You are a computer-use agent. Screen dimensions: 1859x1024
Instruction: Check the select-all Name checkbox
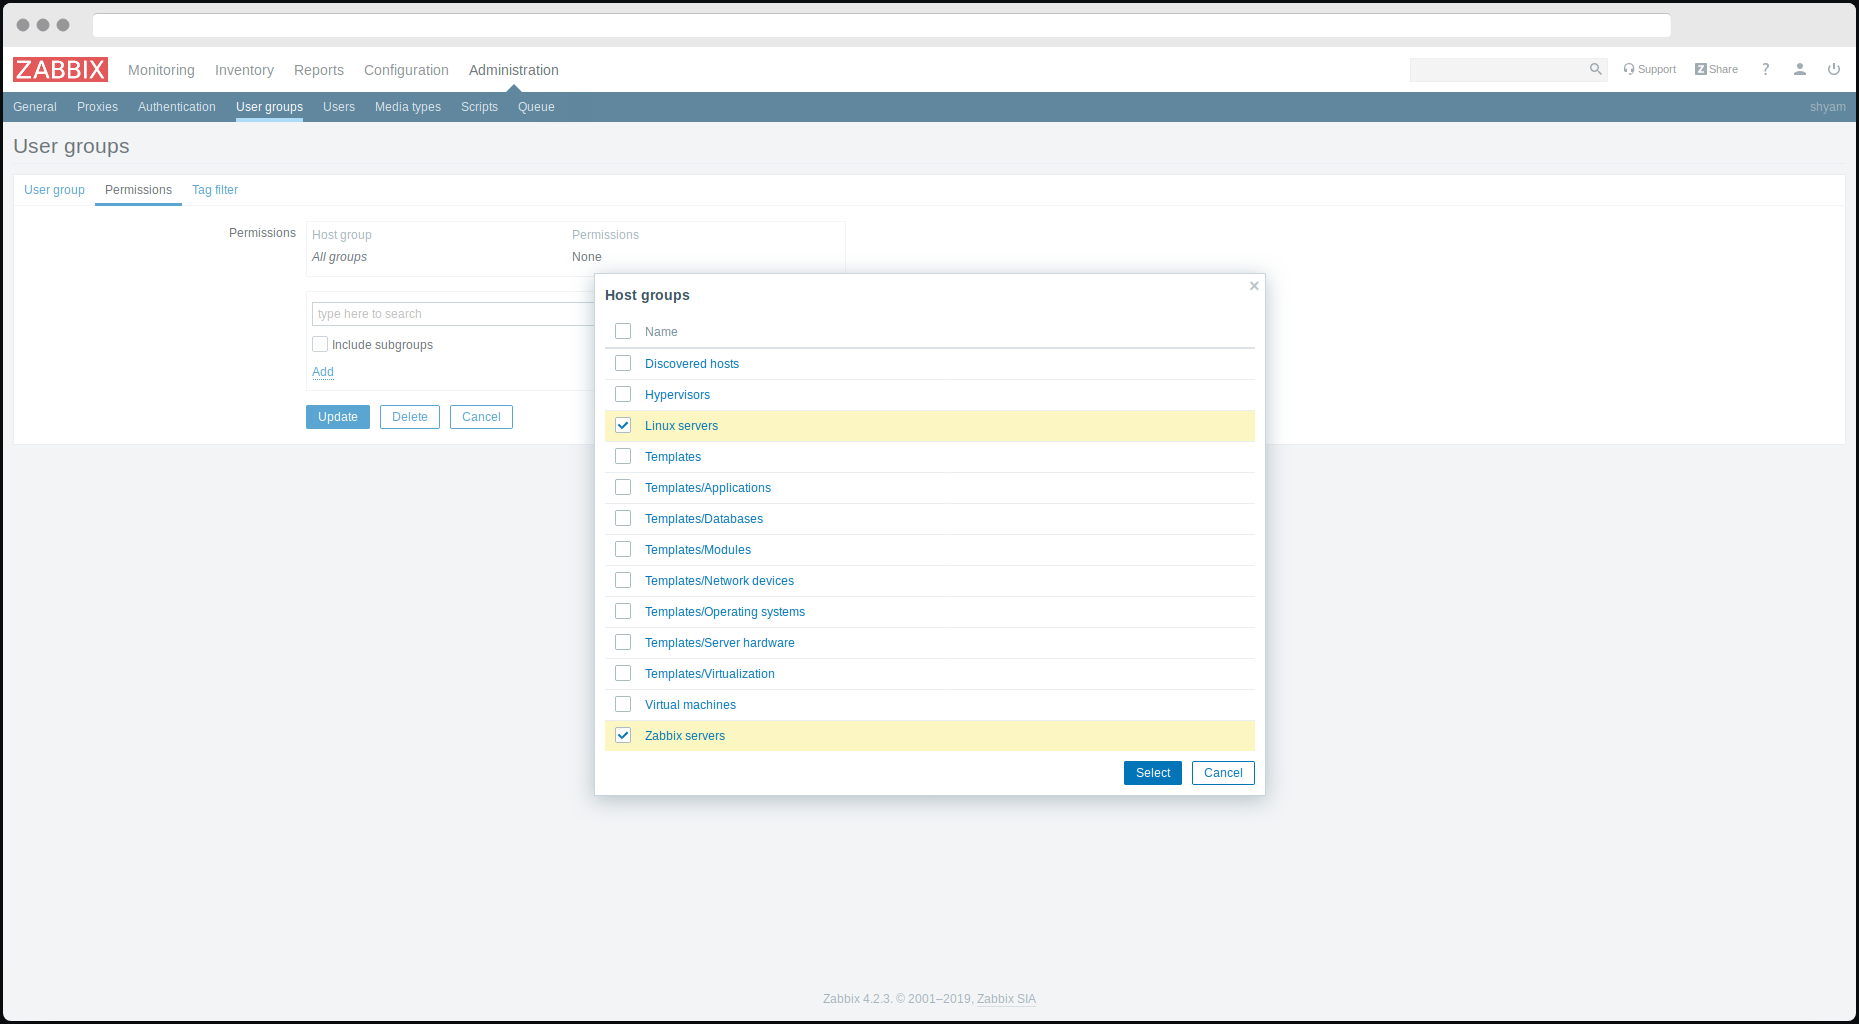click(623, 331)
